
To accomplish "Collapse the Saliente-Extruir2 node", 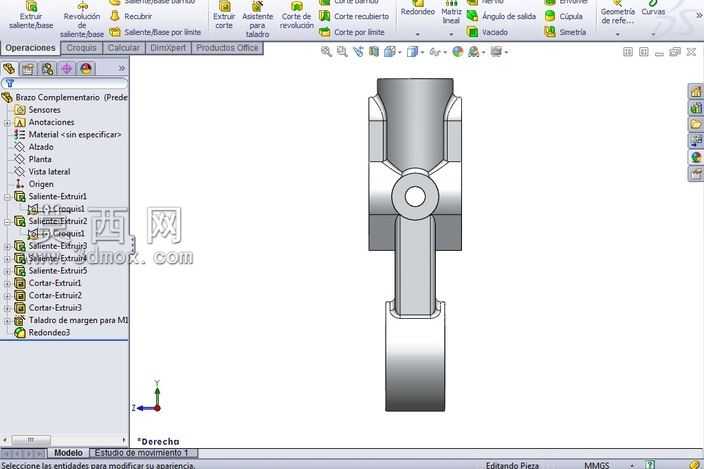I will pos(7,222).
